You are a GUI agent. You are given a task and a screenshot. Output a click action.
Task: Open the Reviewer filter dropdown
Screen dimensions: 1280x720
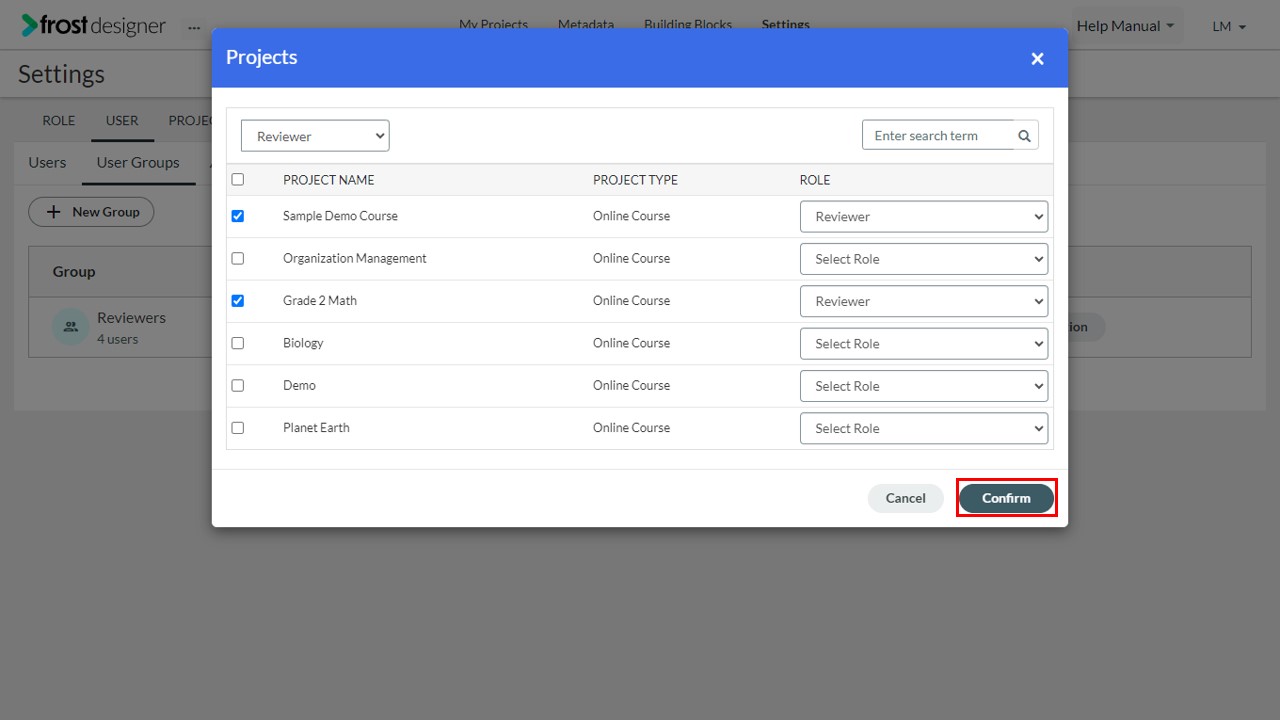click(x=315, y=136)
